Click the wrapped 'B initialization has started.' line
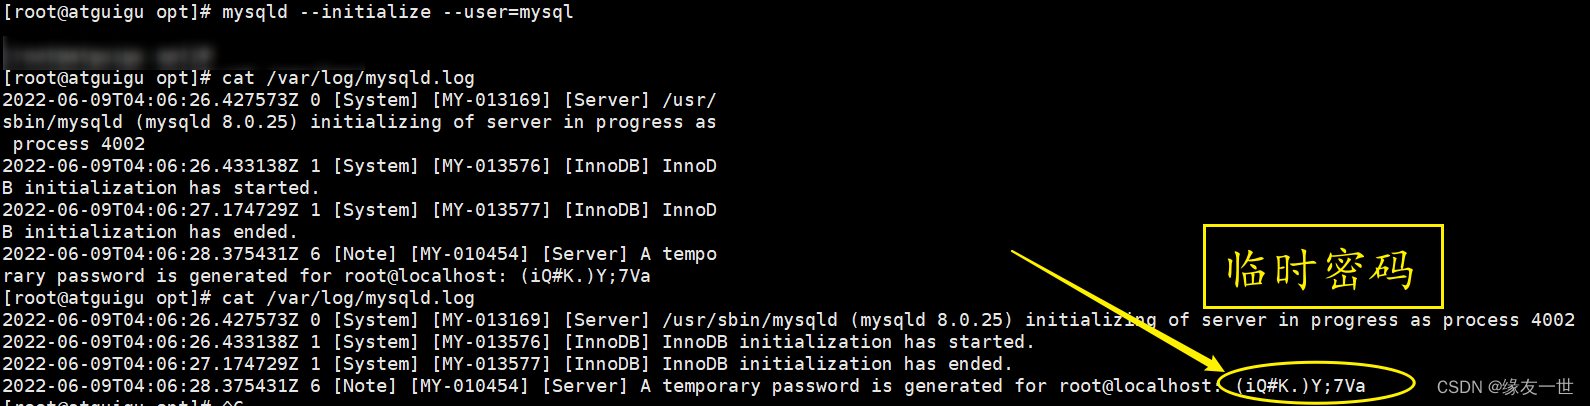The image size is (1590, 406). [x=160, y=188]
